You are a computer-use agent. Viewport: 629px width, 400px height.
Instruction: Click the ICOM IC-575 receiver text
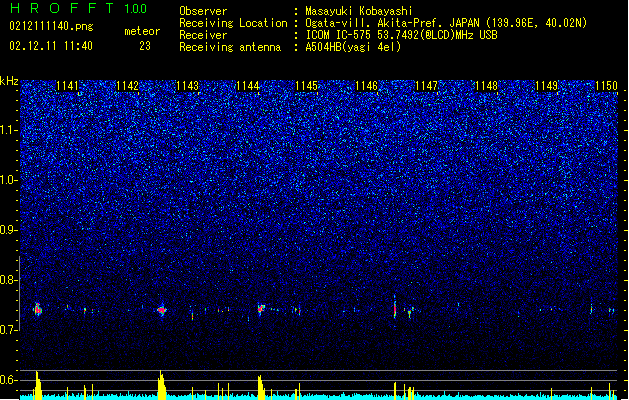[x=401, y=35]
